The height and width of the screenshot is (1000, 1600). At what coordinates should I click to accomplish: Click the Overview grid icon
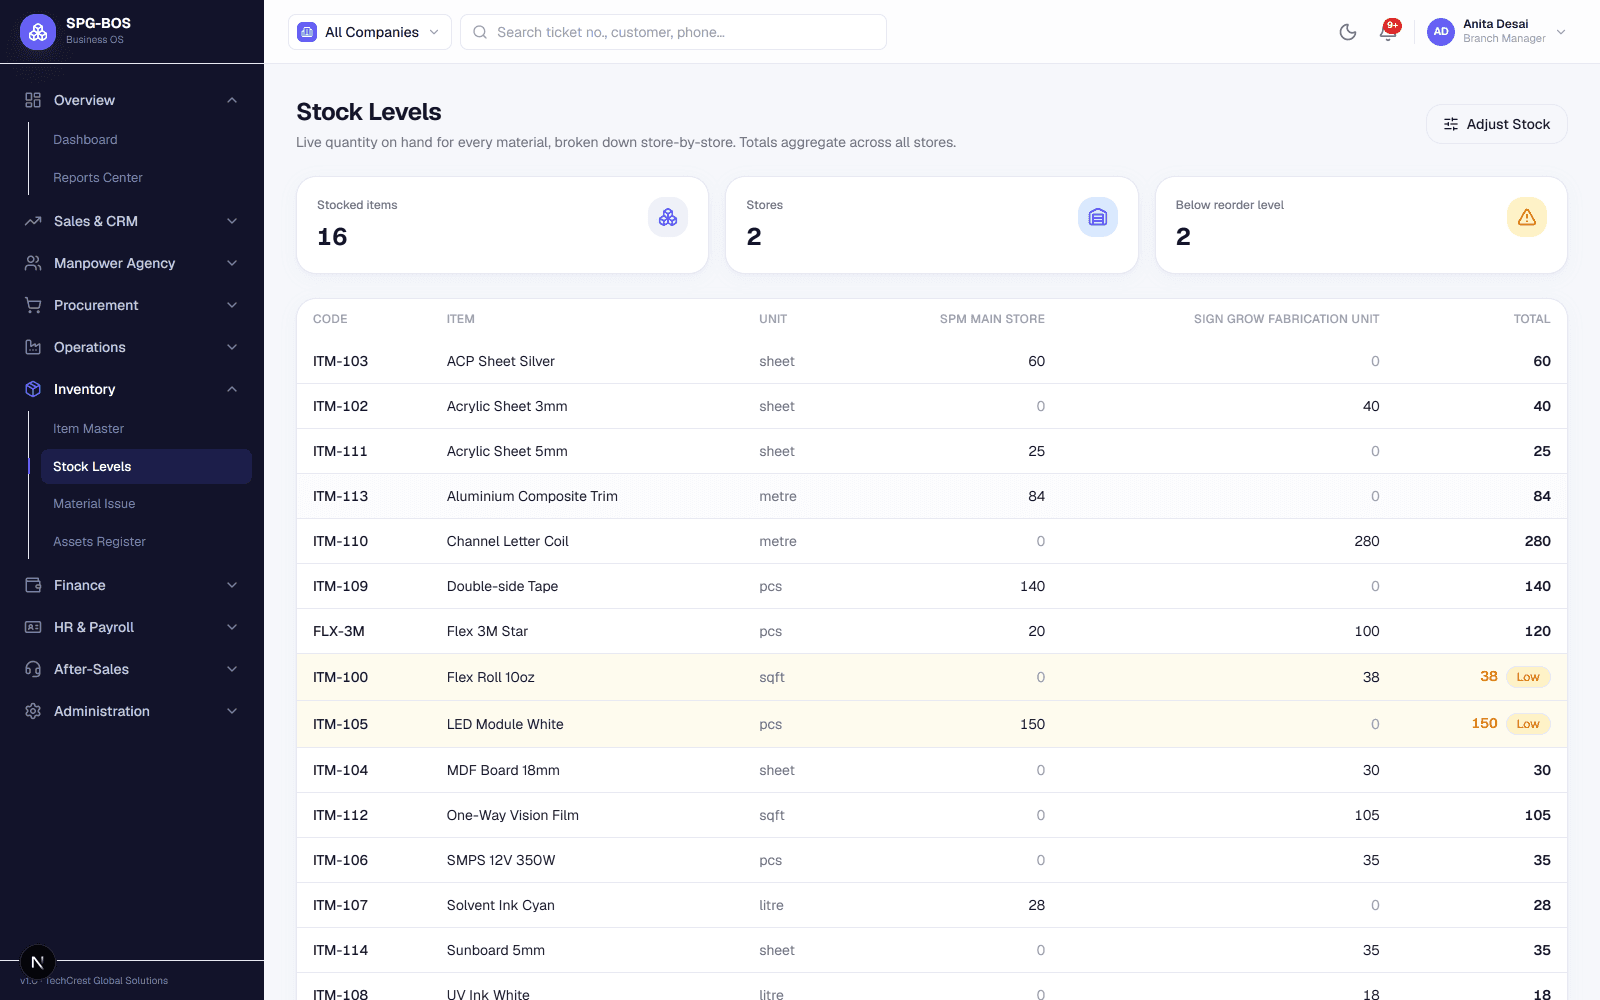click(x=33, y=100)
